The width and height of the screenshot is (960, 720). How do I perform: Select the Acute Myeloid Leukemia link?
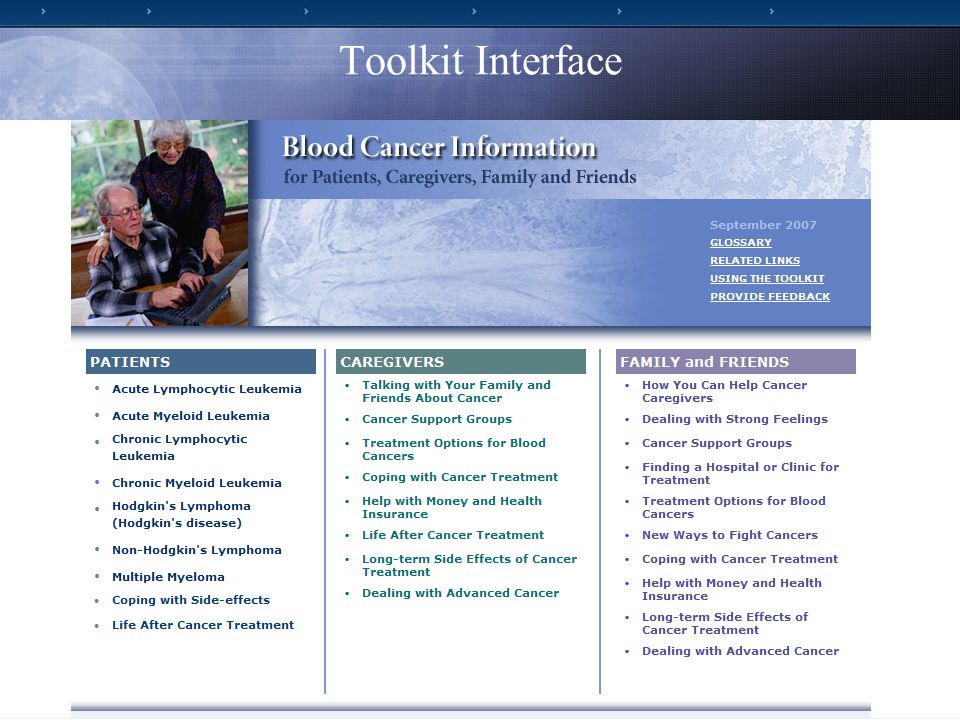click(190, 416)
